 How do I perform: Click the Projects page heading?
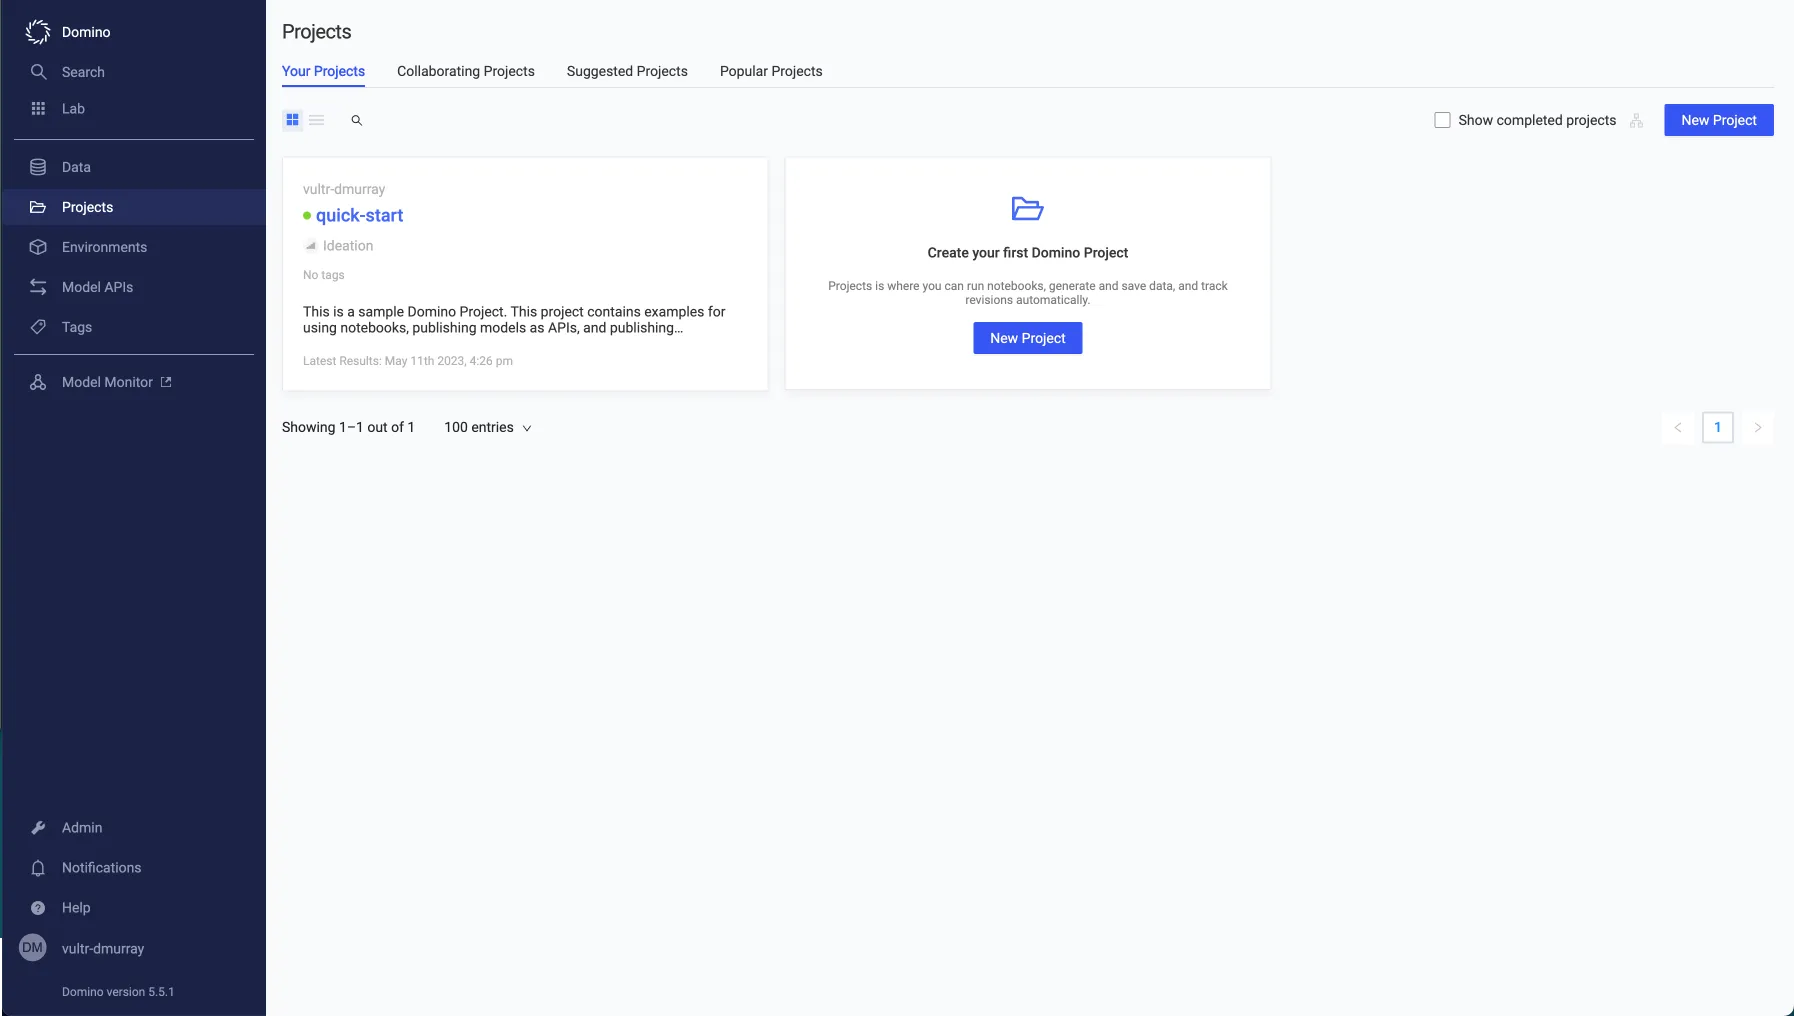pyautogui.click(x=316, y=32)
